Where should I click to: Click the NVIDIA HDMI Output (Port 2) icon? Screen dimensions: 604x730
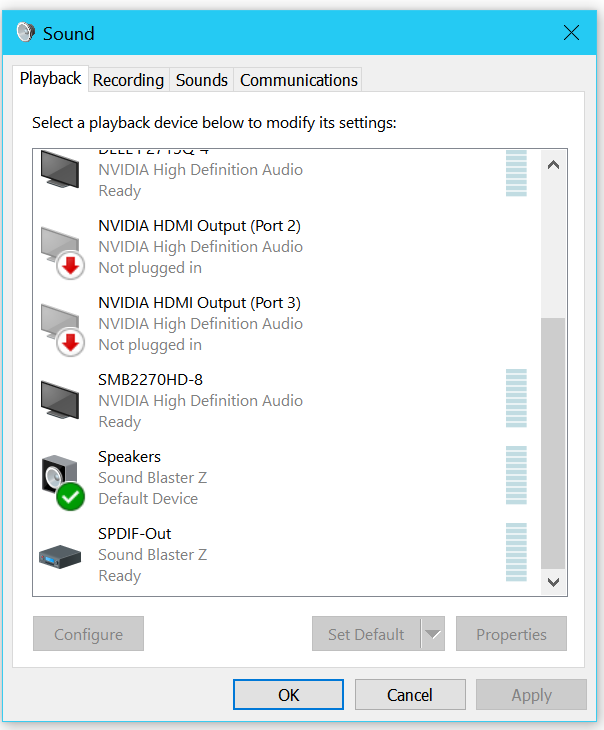pyautogui.click(x=62, y=248)
